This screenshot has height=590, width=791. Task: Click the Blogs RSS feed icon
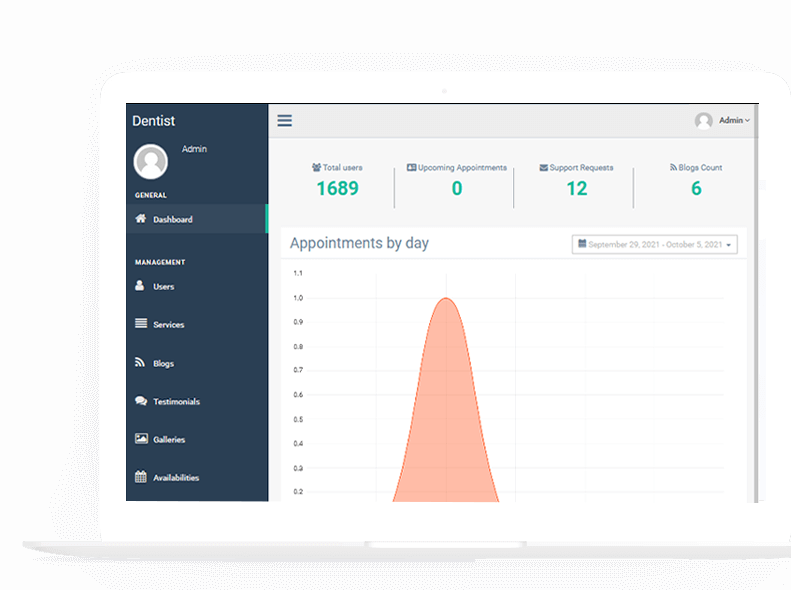pos(141,363)
